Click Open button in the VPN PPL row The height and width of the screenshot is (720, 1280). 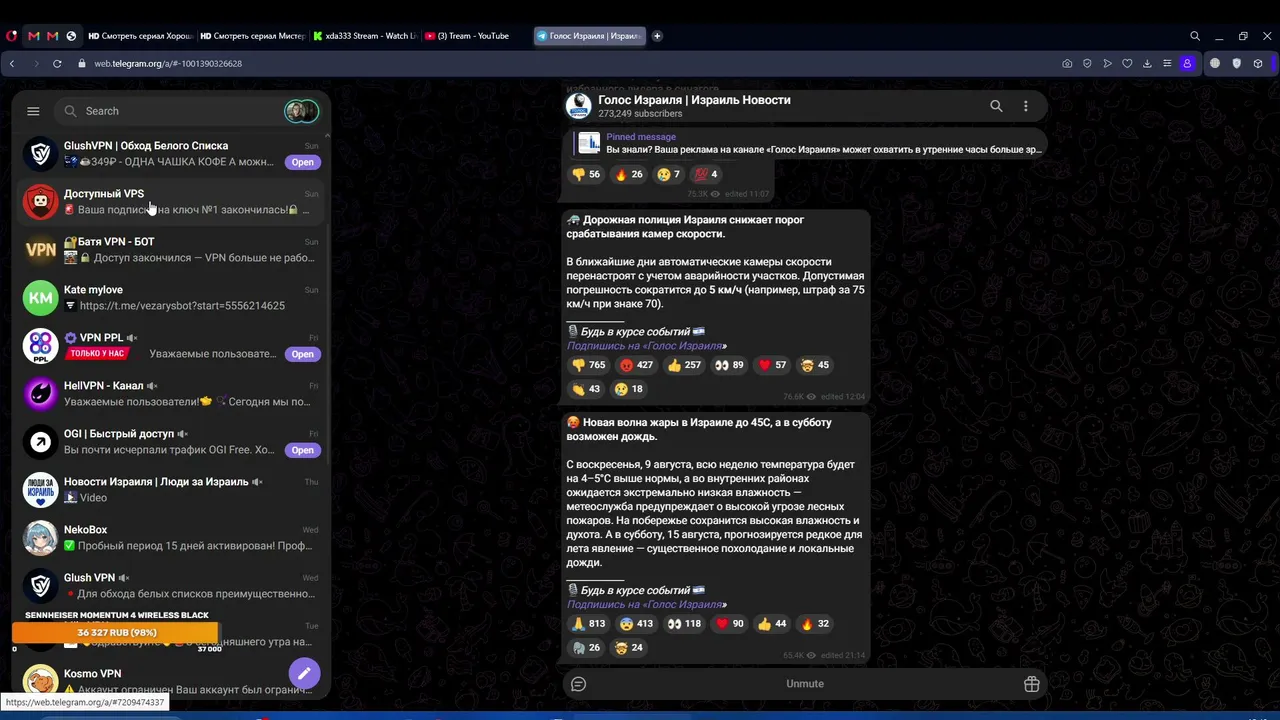(302, 354)
